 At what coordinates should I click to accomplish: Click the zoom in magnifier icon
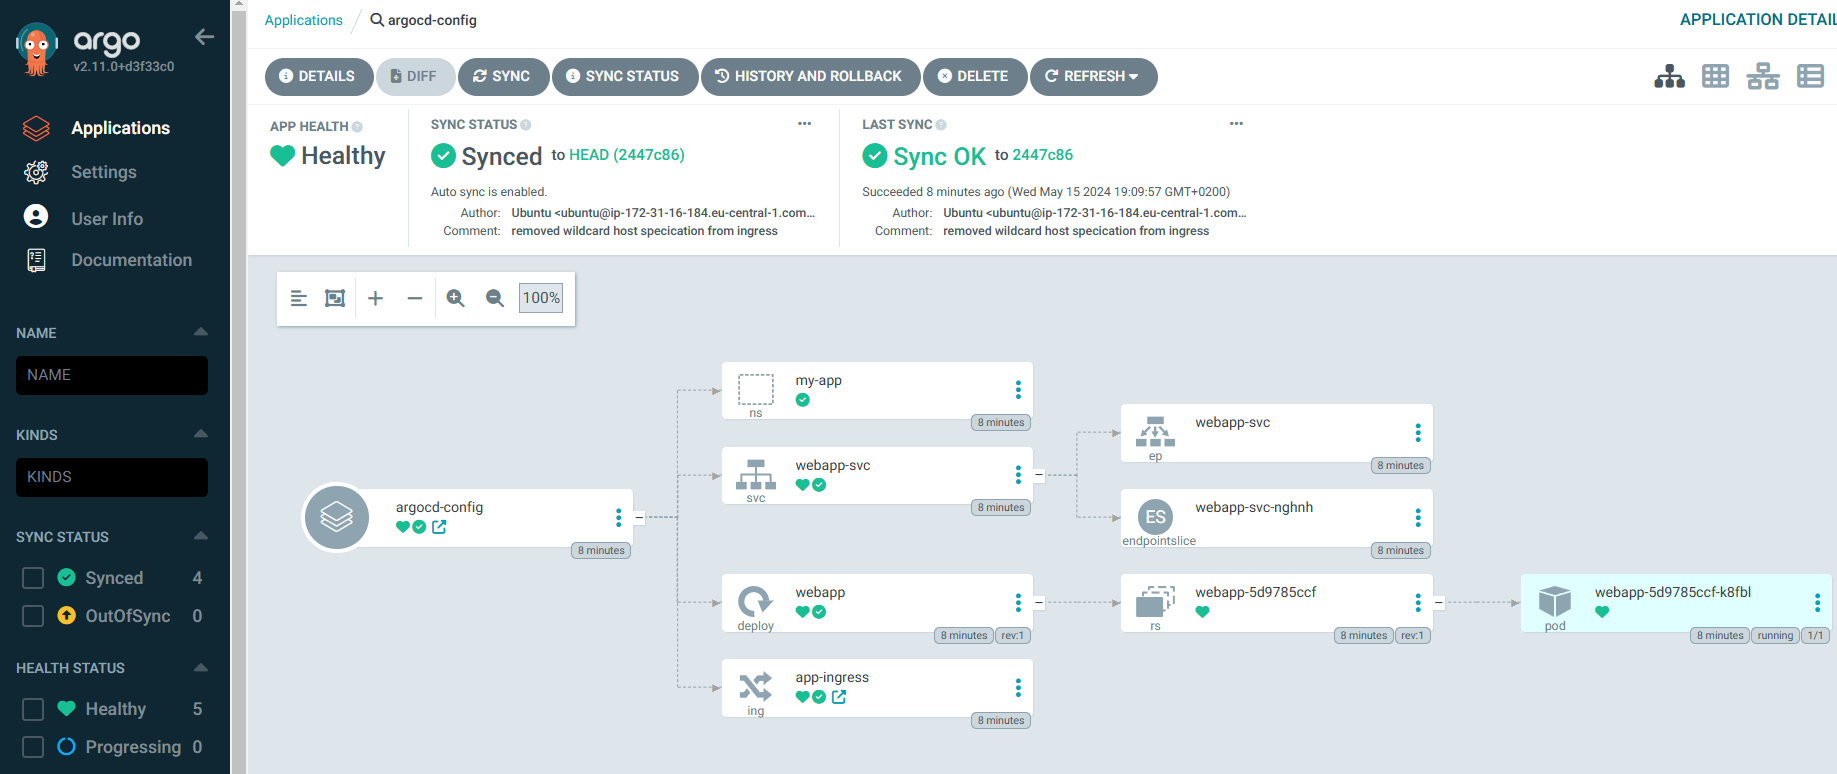point(455,298)
